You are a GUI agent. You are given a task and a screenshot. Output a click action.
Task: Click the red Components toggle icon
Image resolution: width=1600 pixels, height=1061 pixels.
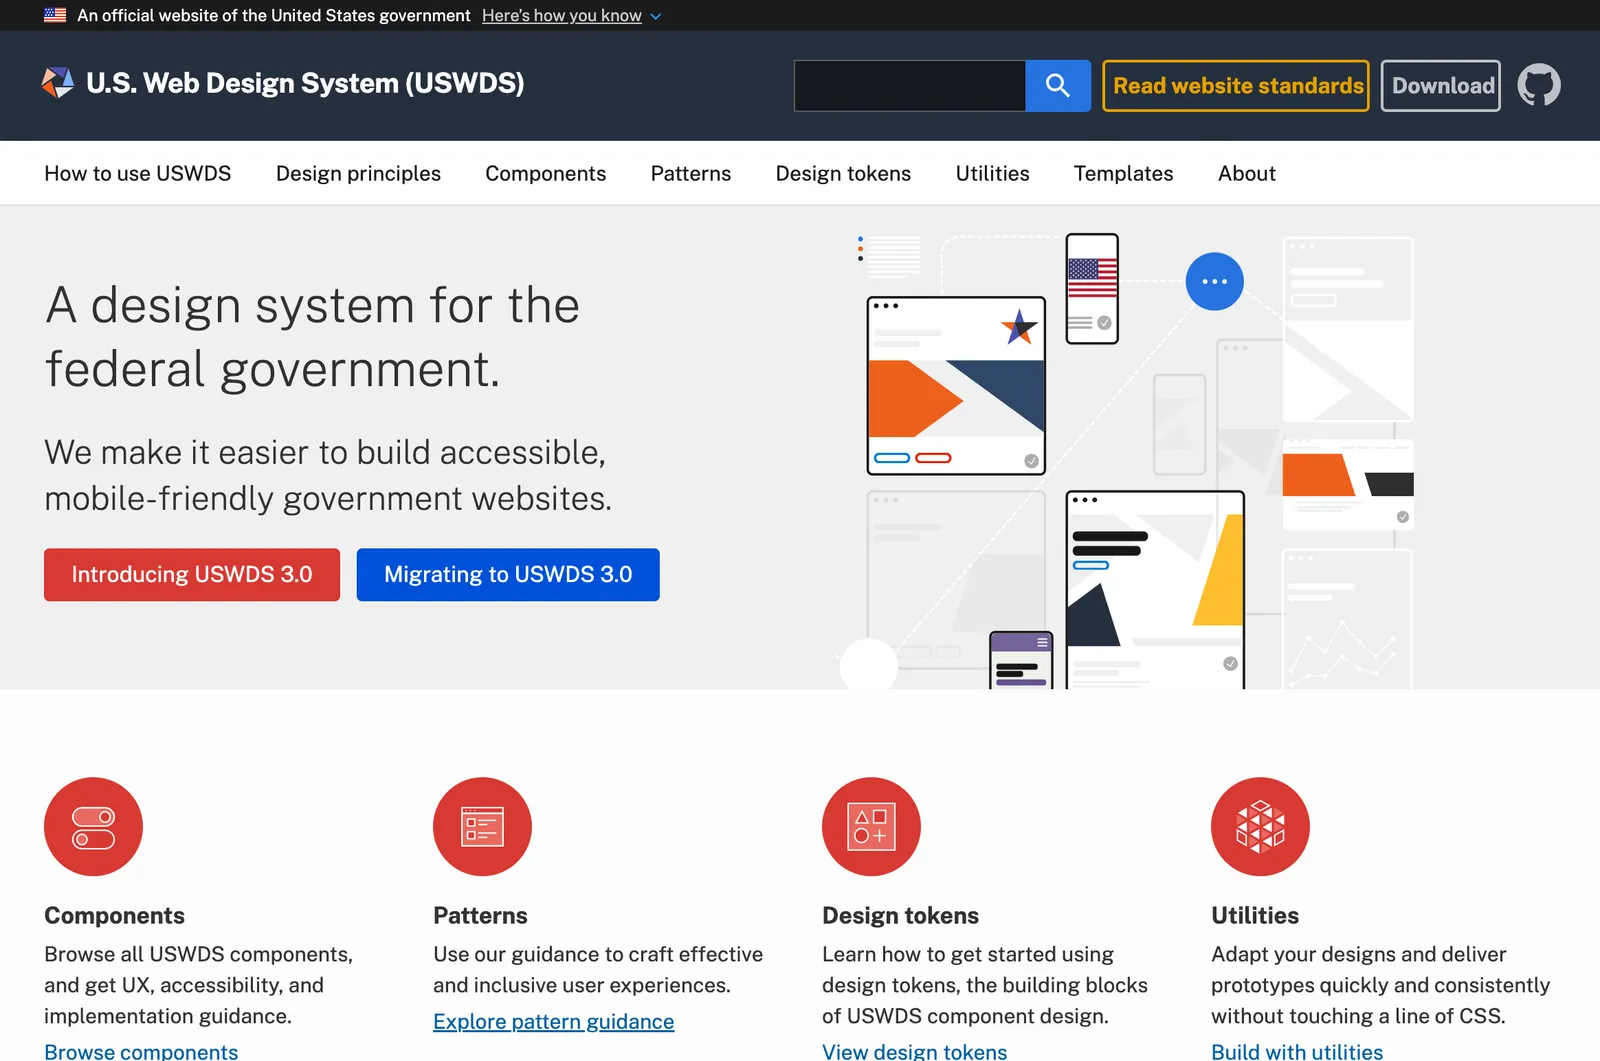pyautogui.click(x=93, y=827)
